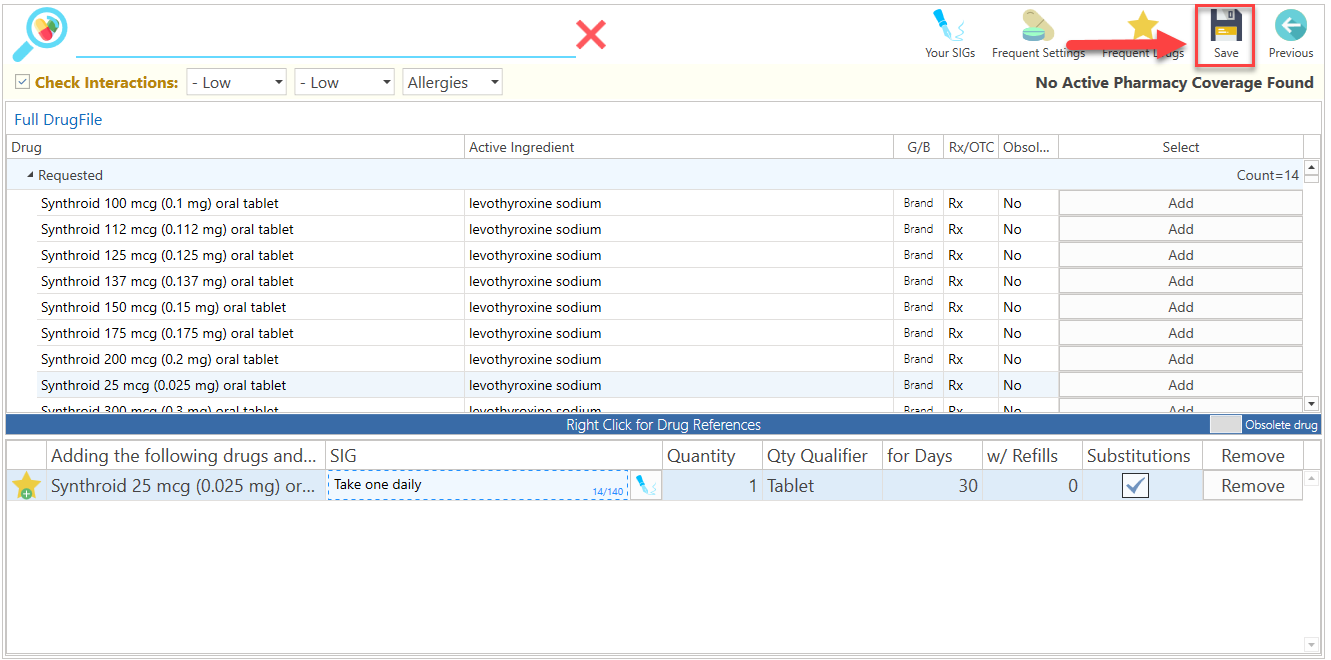
Task: Select the Synthroid 175 mcg (0.175 mg) row
Action: pyautogui.click(x=670, y=333)
